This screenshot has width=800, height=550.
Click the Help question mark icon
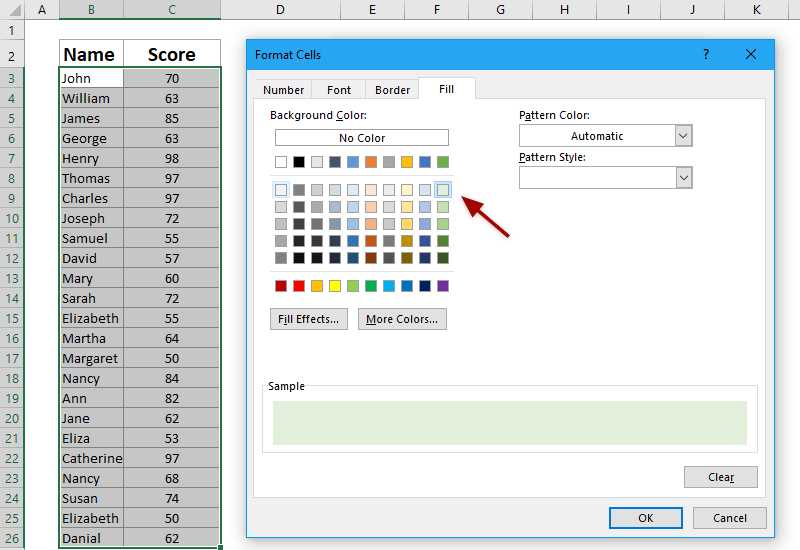pos(706,54)
